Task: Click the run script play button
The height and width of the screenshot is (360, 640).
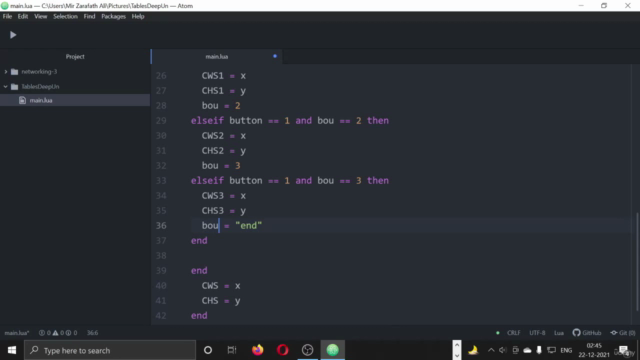Action: (x=13, y=35)
